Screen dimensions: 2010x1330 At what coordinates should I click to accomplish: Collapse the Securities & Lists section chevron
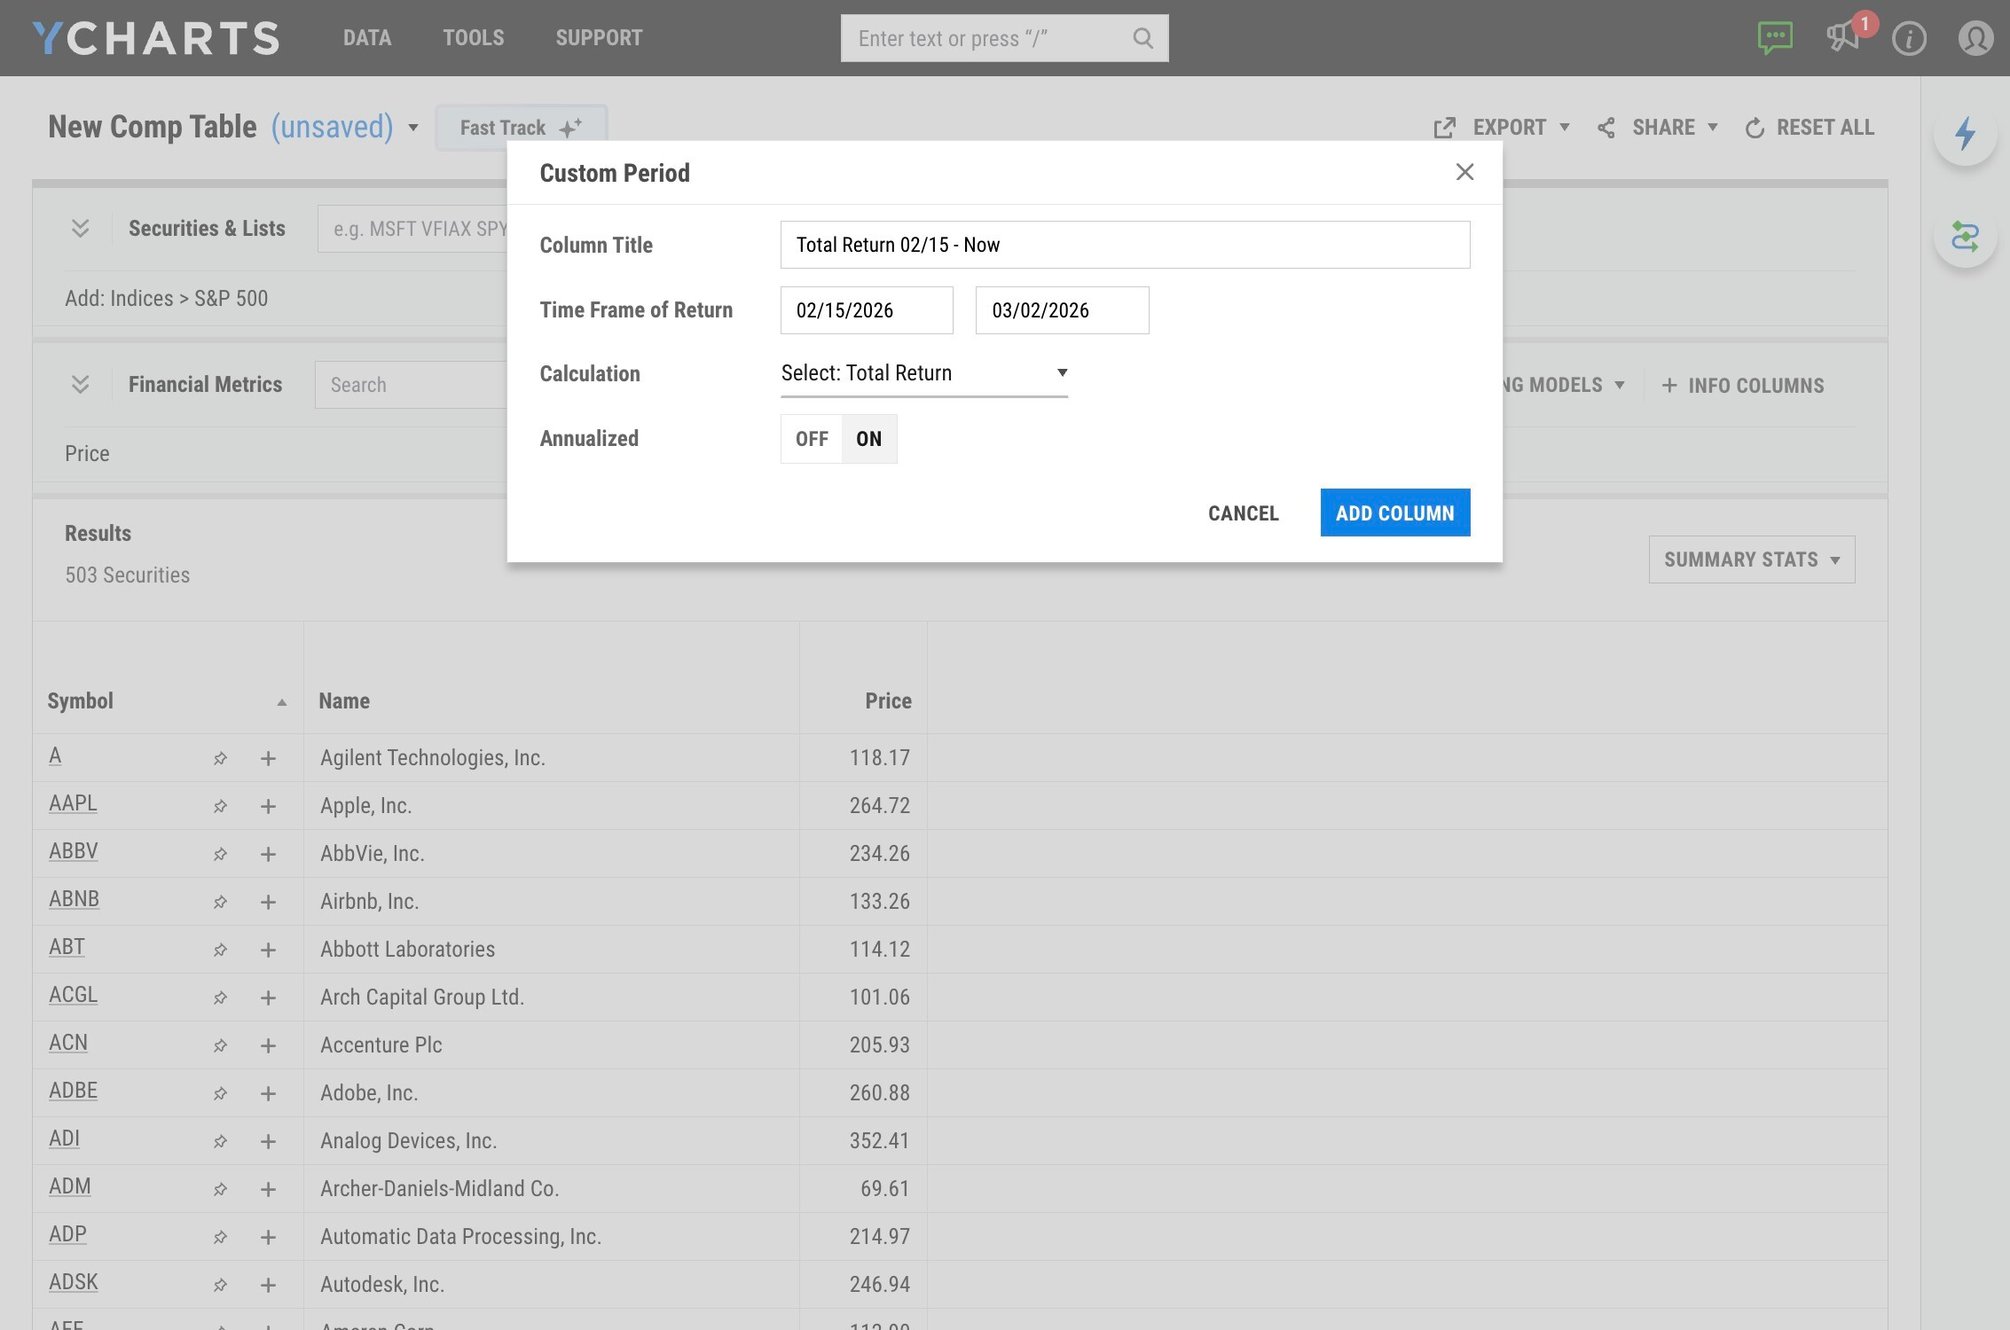tap(81, 229)
